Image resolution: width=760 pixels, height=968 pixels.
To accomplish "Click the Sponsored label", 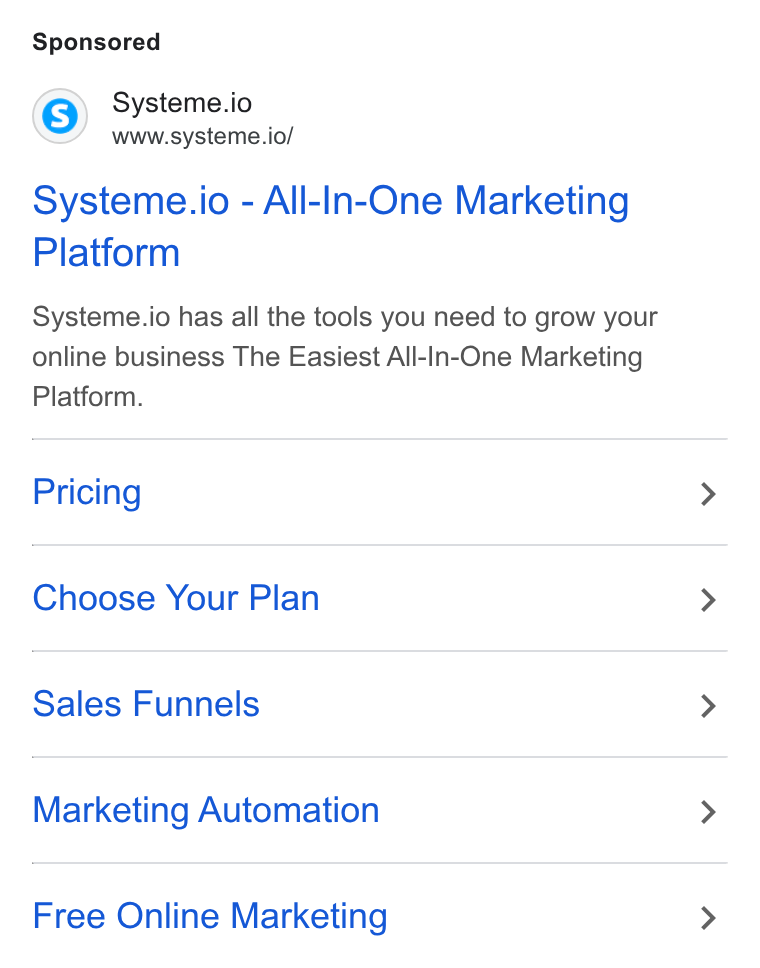I will pos(96,42).
